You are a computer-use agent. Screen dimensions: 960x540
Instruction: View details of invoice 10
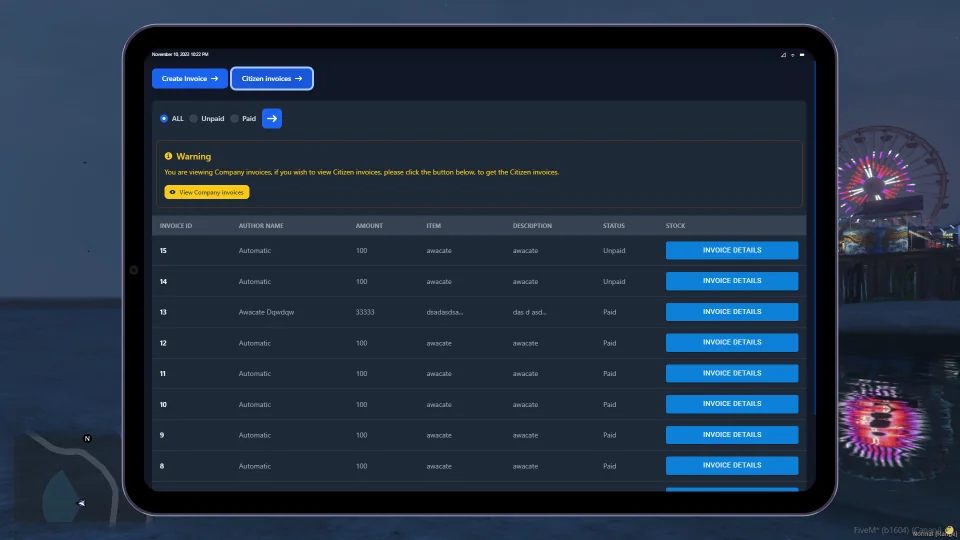point(732,404)
